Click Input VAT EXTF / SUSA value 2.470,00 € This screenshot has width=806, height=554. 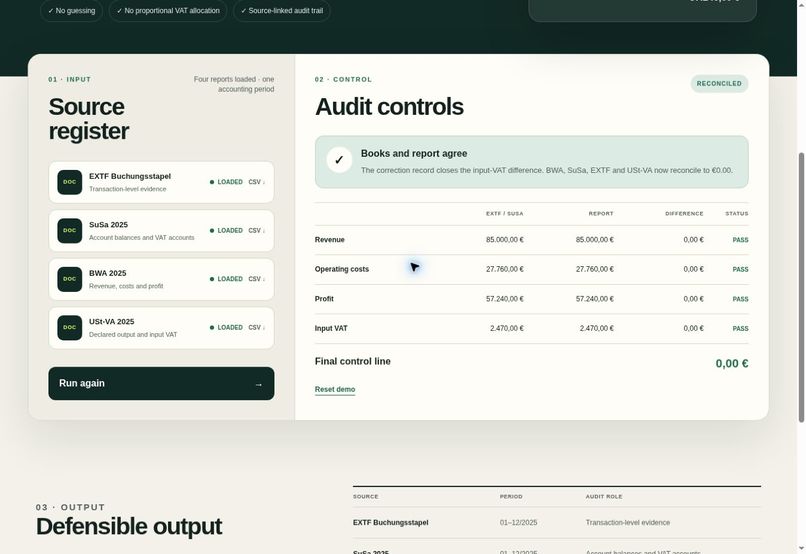pyautogui.click(x=507, y=328)
